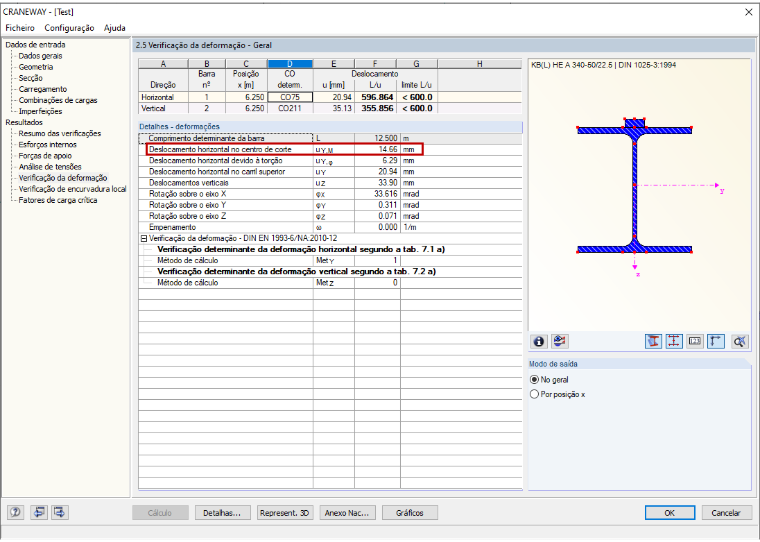
Task: Click the Gráficos button
Action: click(410, 513)
